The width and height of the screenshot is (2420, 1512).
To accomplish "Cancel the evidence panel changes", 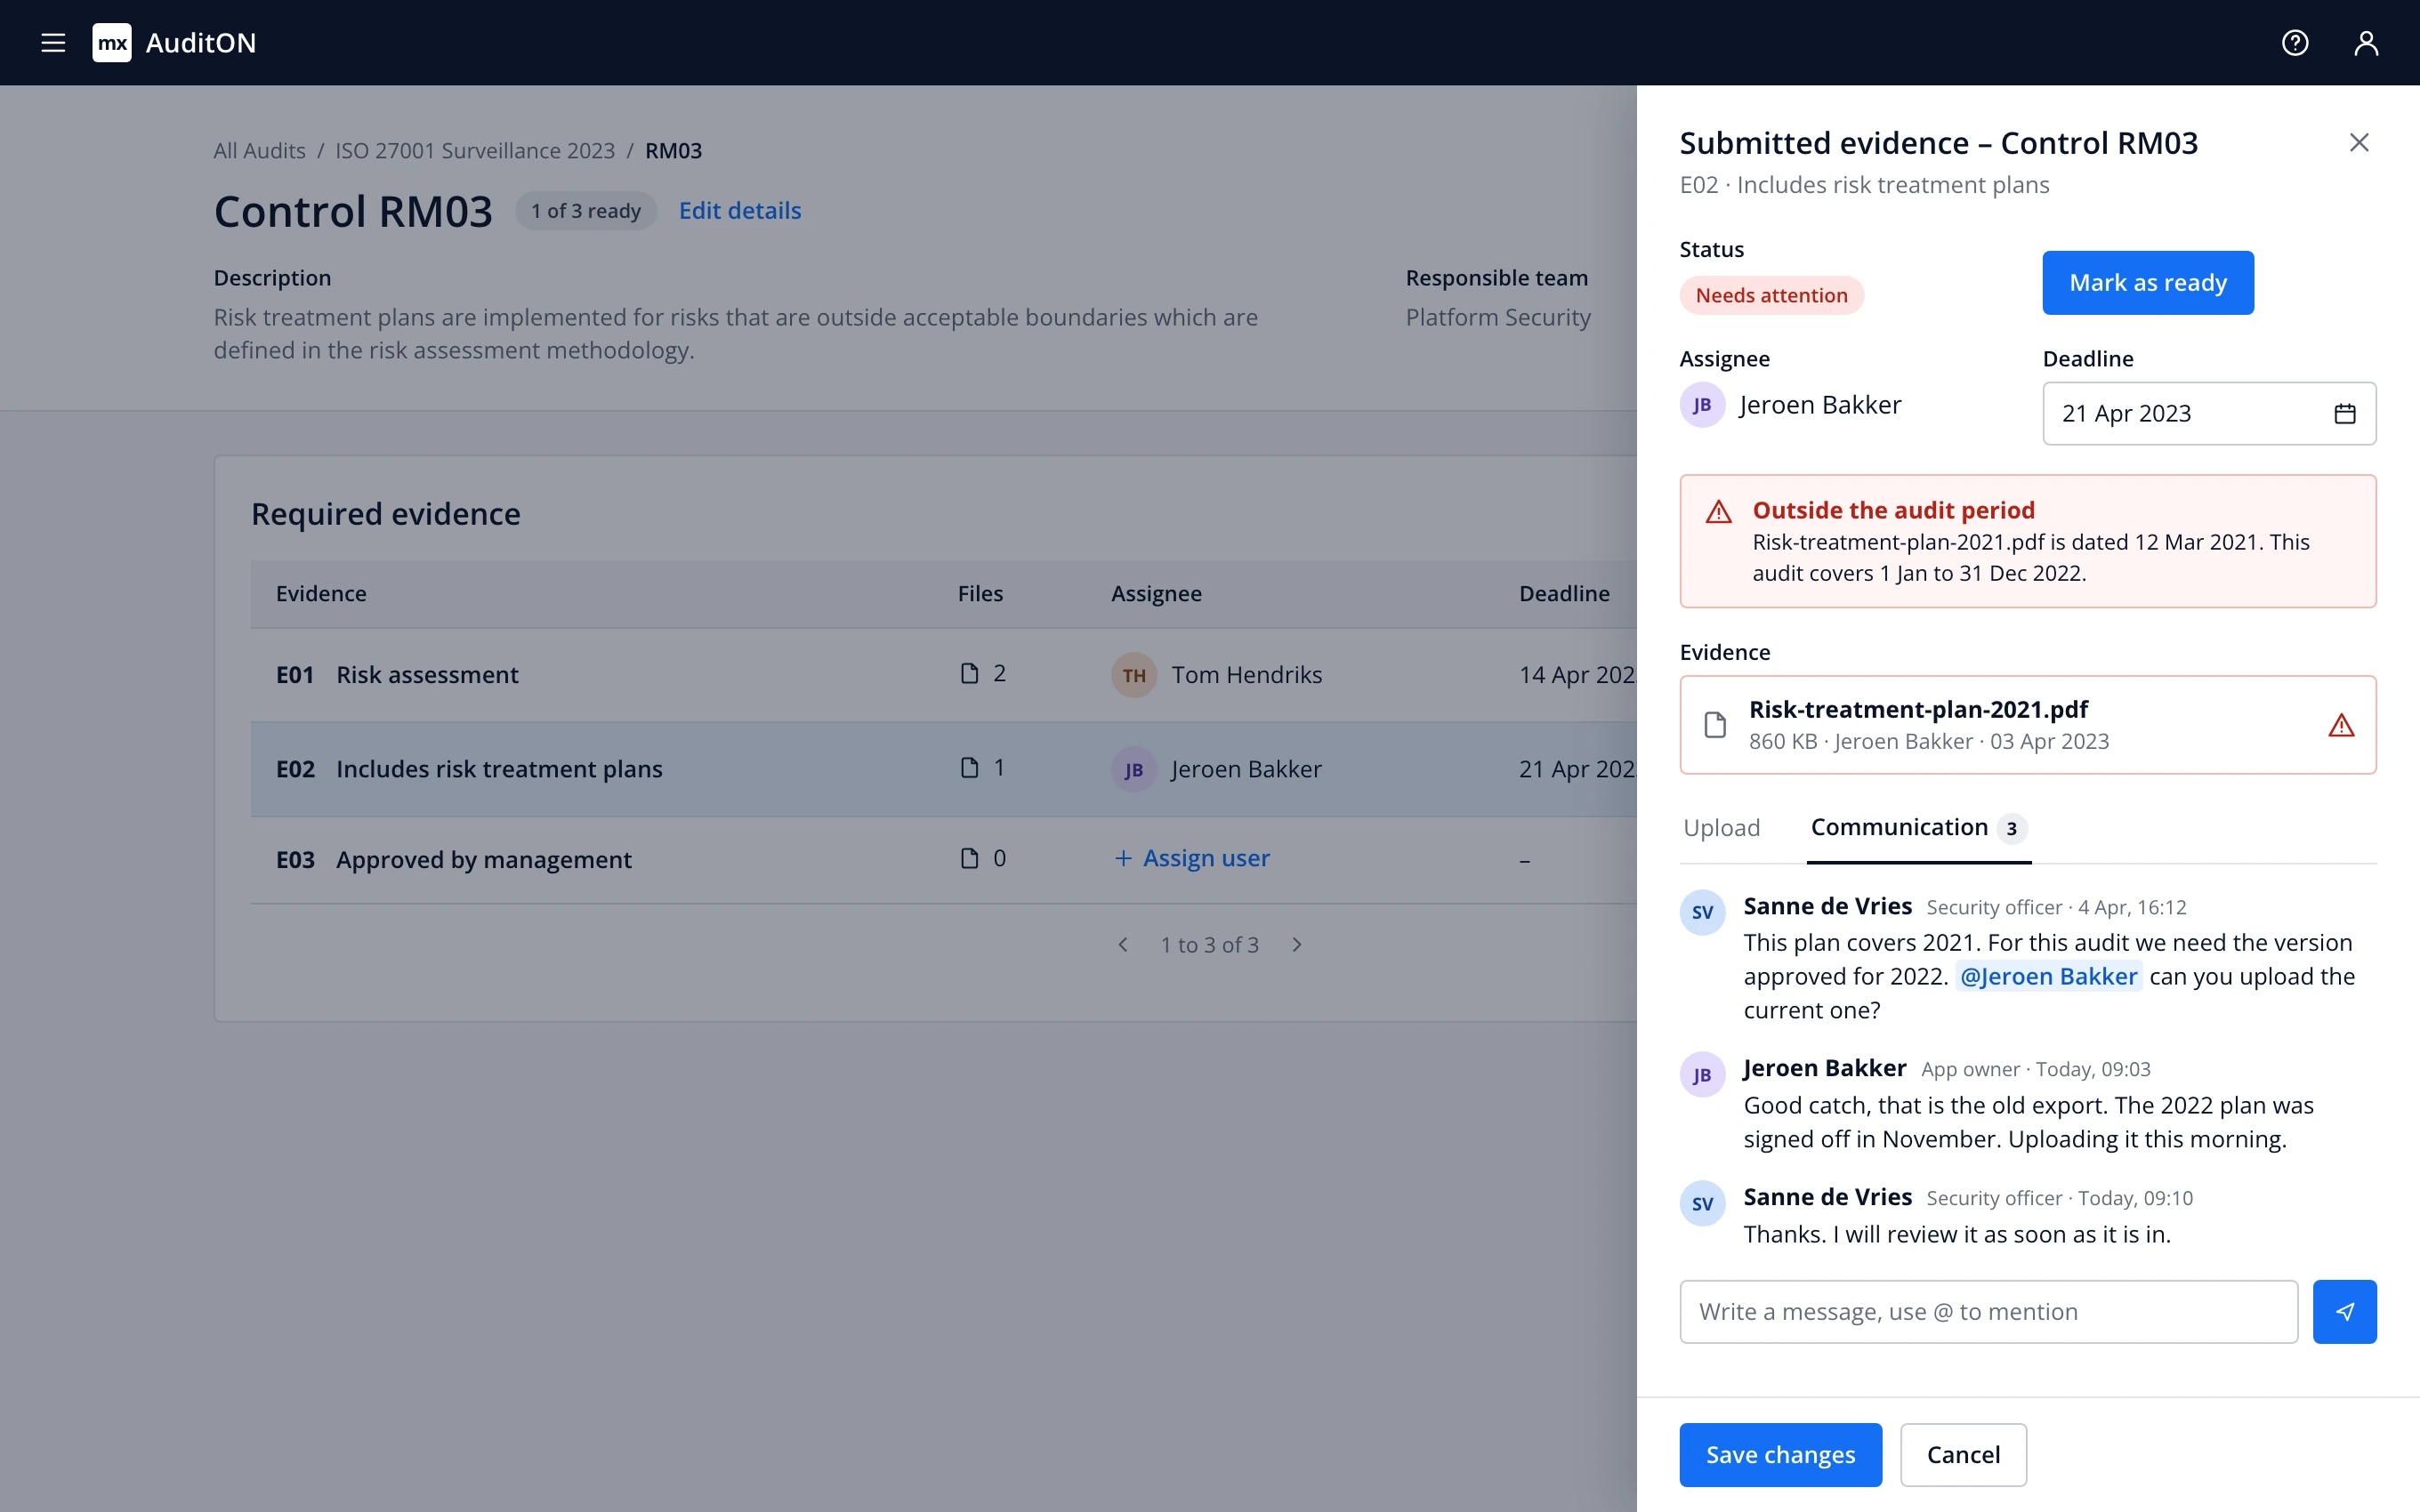I will coord(1963,1455).
